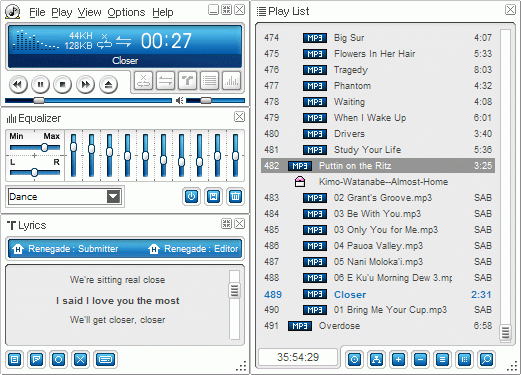Image resolution: width=521 pixels, height=375 pixels.
Task: Click the lyrics comment-flag icon
Action: coord(36,359)
